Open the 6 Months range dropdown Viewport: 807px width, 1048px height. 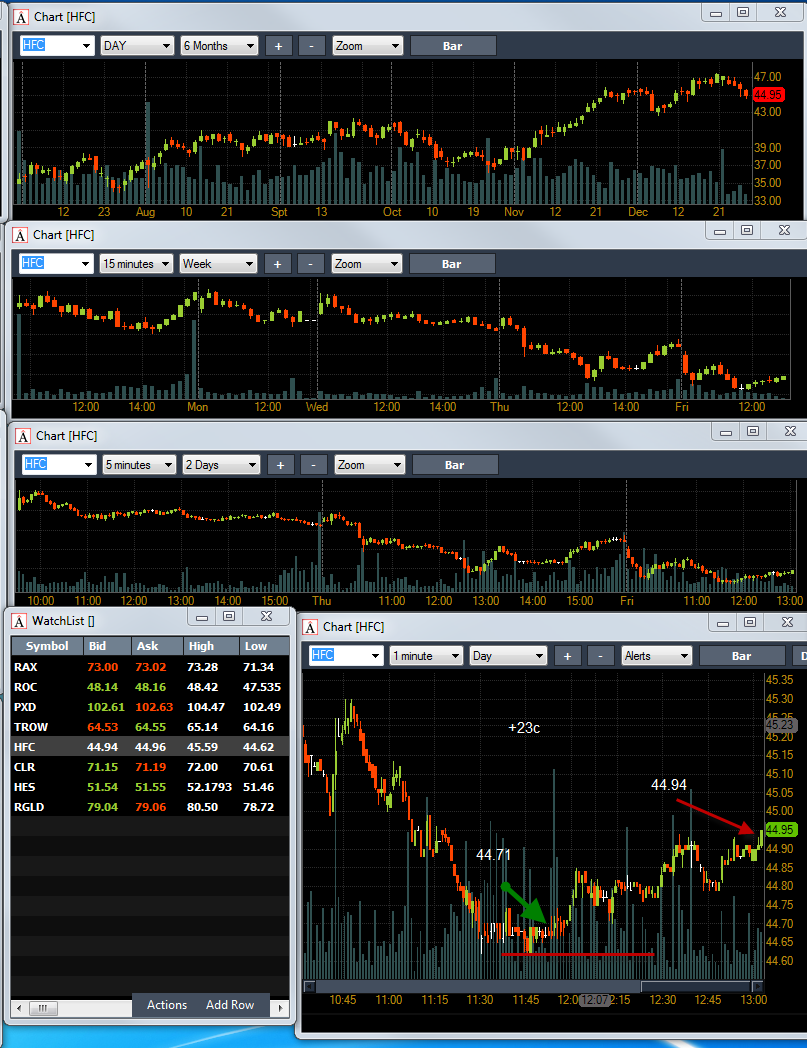click(219, 46)
